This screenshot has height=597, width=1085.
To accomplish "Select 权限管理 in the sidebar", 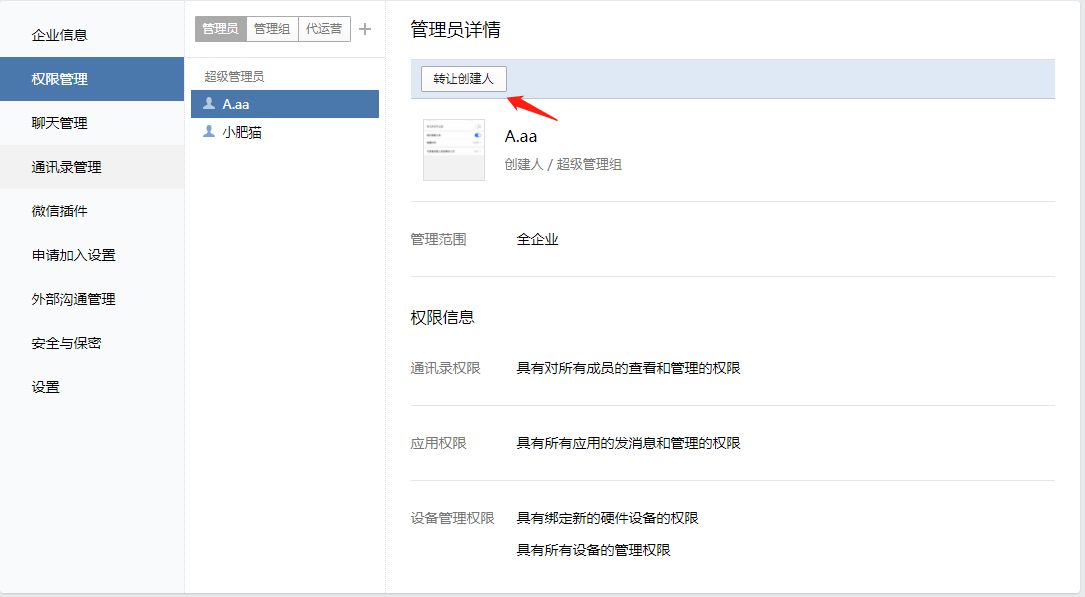I will pyautogui.click(x=92, y=79).
